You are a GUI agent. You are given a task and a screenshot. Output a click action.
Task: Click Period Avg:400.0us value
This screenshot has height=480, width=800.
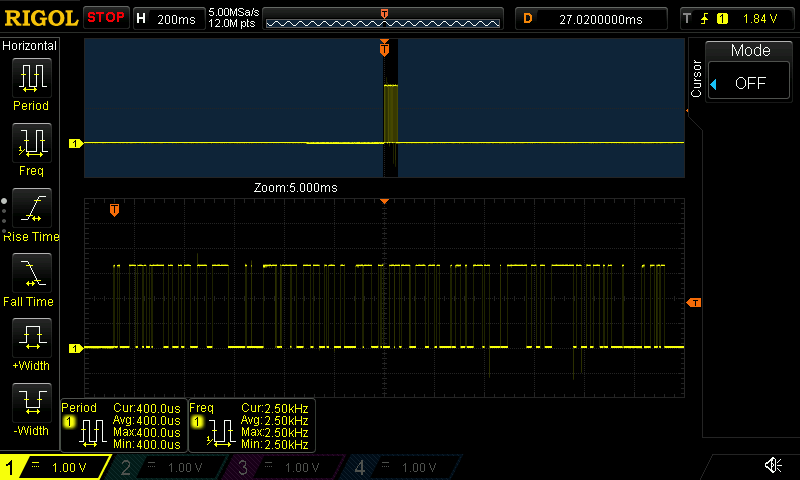[x=147, y=420]
